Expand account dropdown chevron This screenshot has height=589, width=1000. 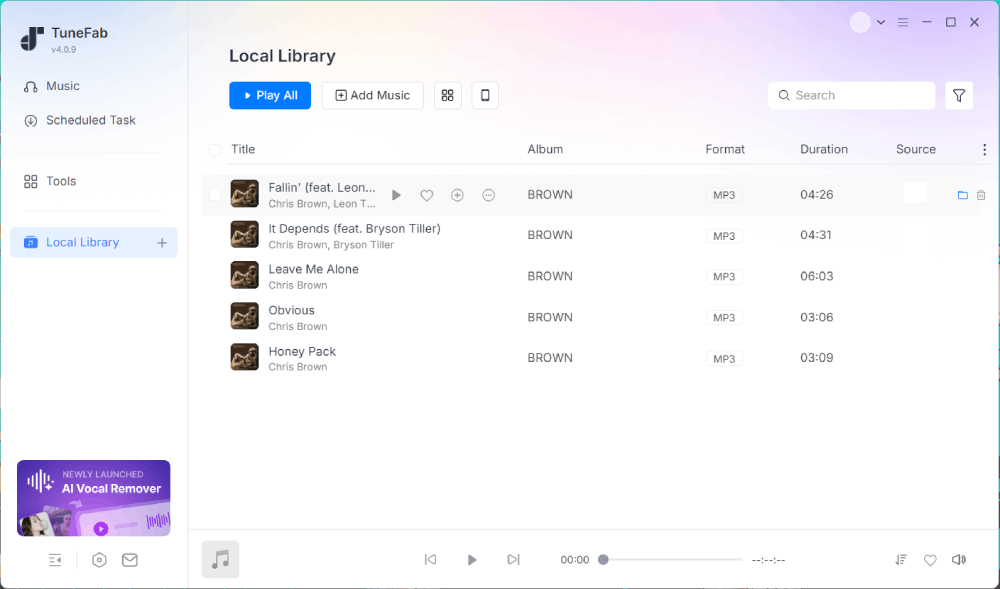coord(881,22)
